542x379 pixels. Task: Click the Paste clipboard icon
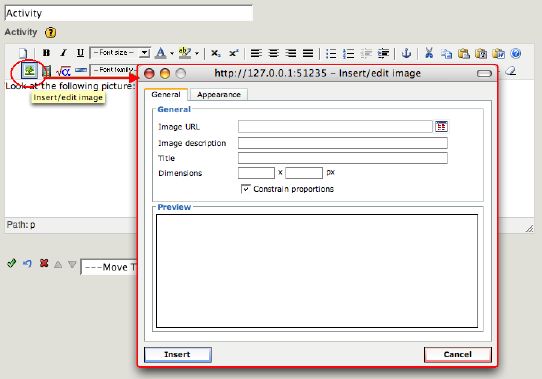click(464, 54)
